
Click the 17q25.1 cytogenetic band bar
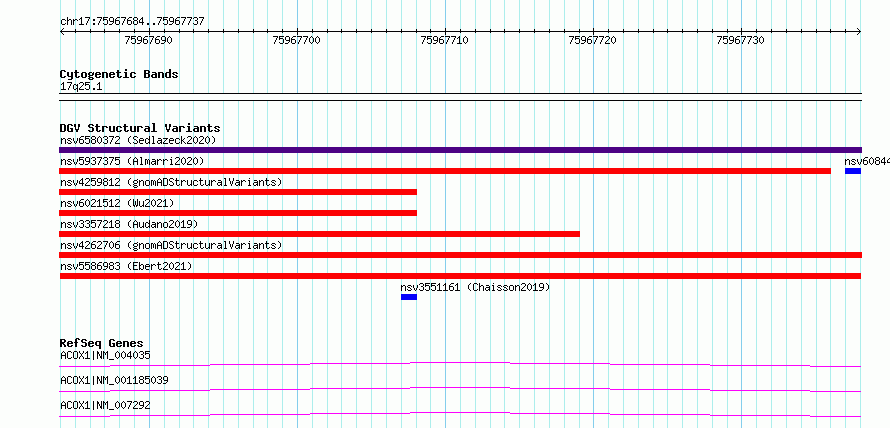pyautogui.click(x=460, y=96)
